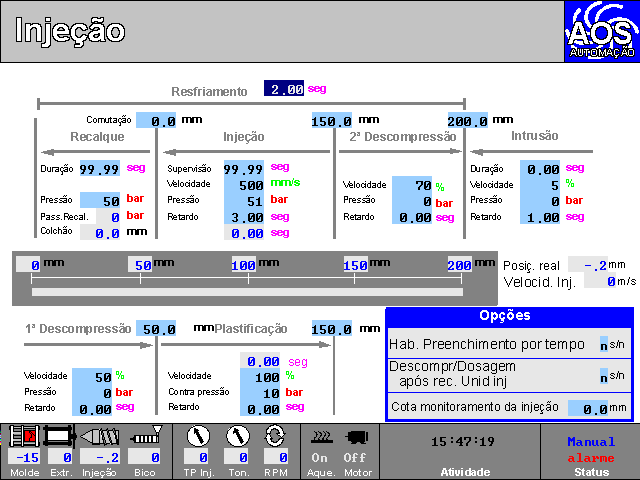The height and width of the screenshot is (480, 640).
Task: Click the RPM rotation icon
Action: click(x=274, y=436)
